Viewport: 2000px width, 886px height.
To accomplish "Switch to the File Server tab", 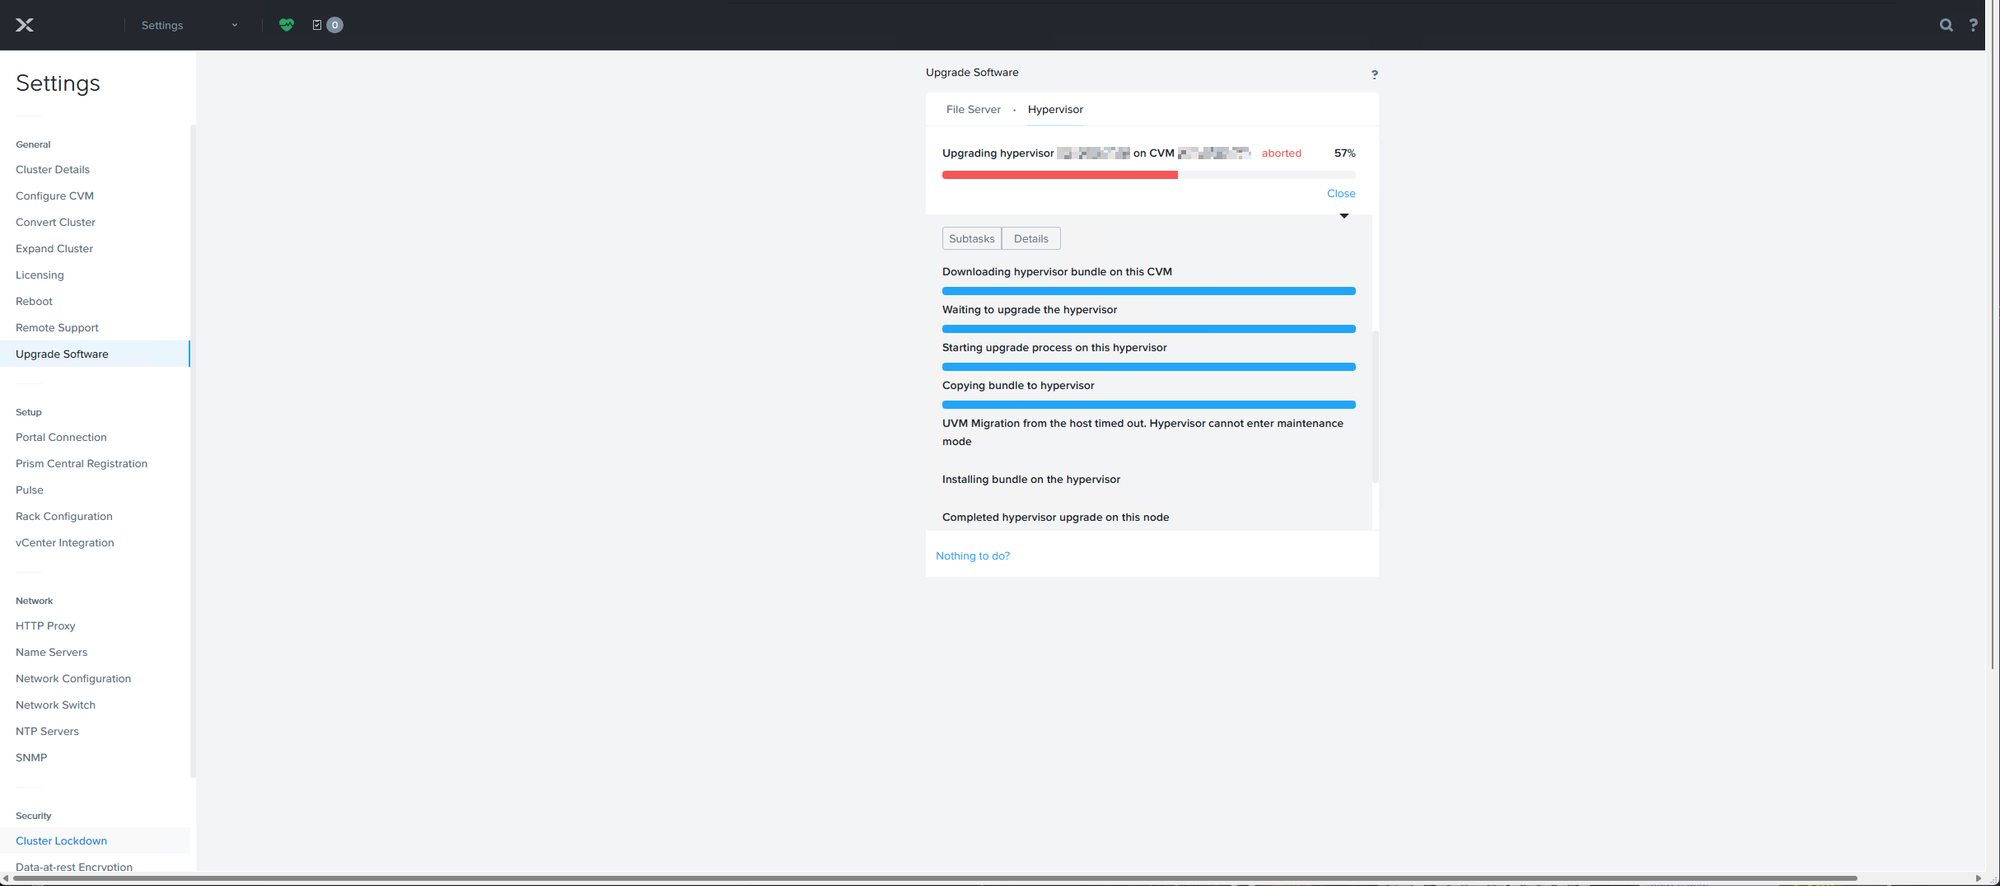I will tap(973, 110).
